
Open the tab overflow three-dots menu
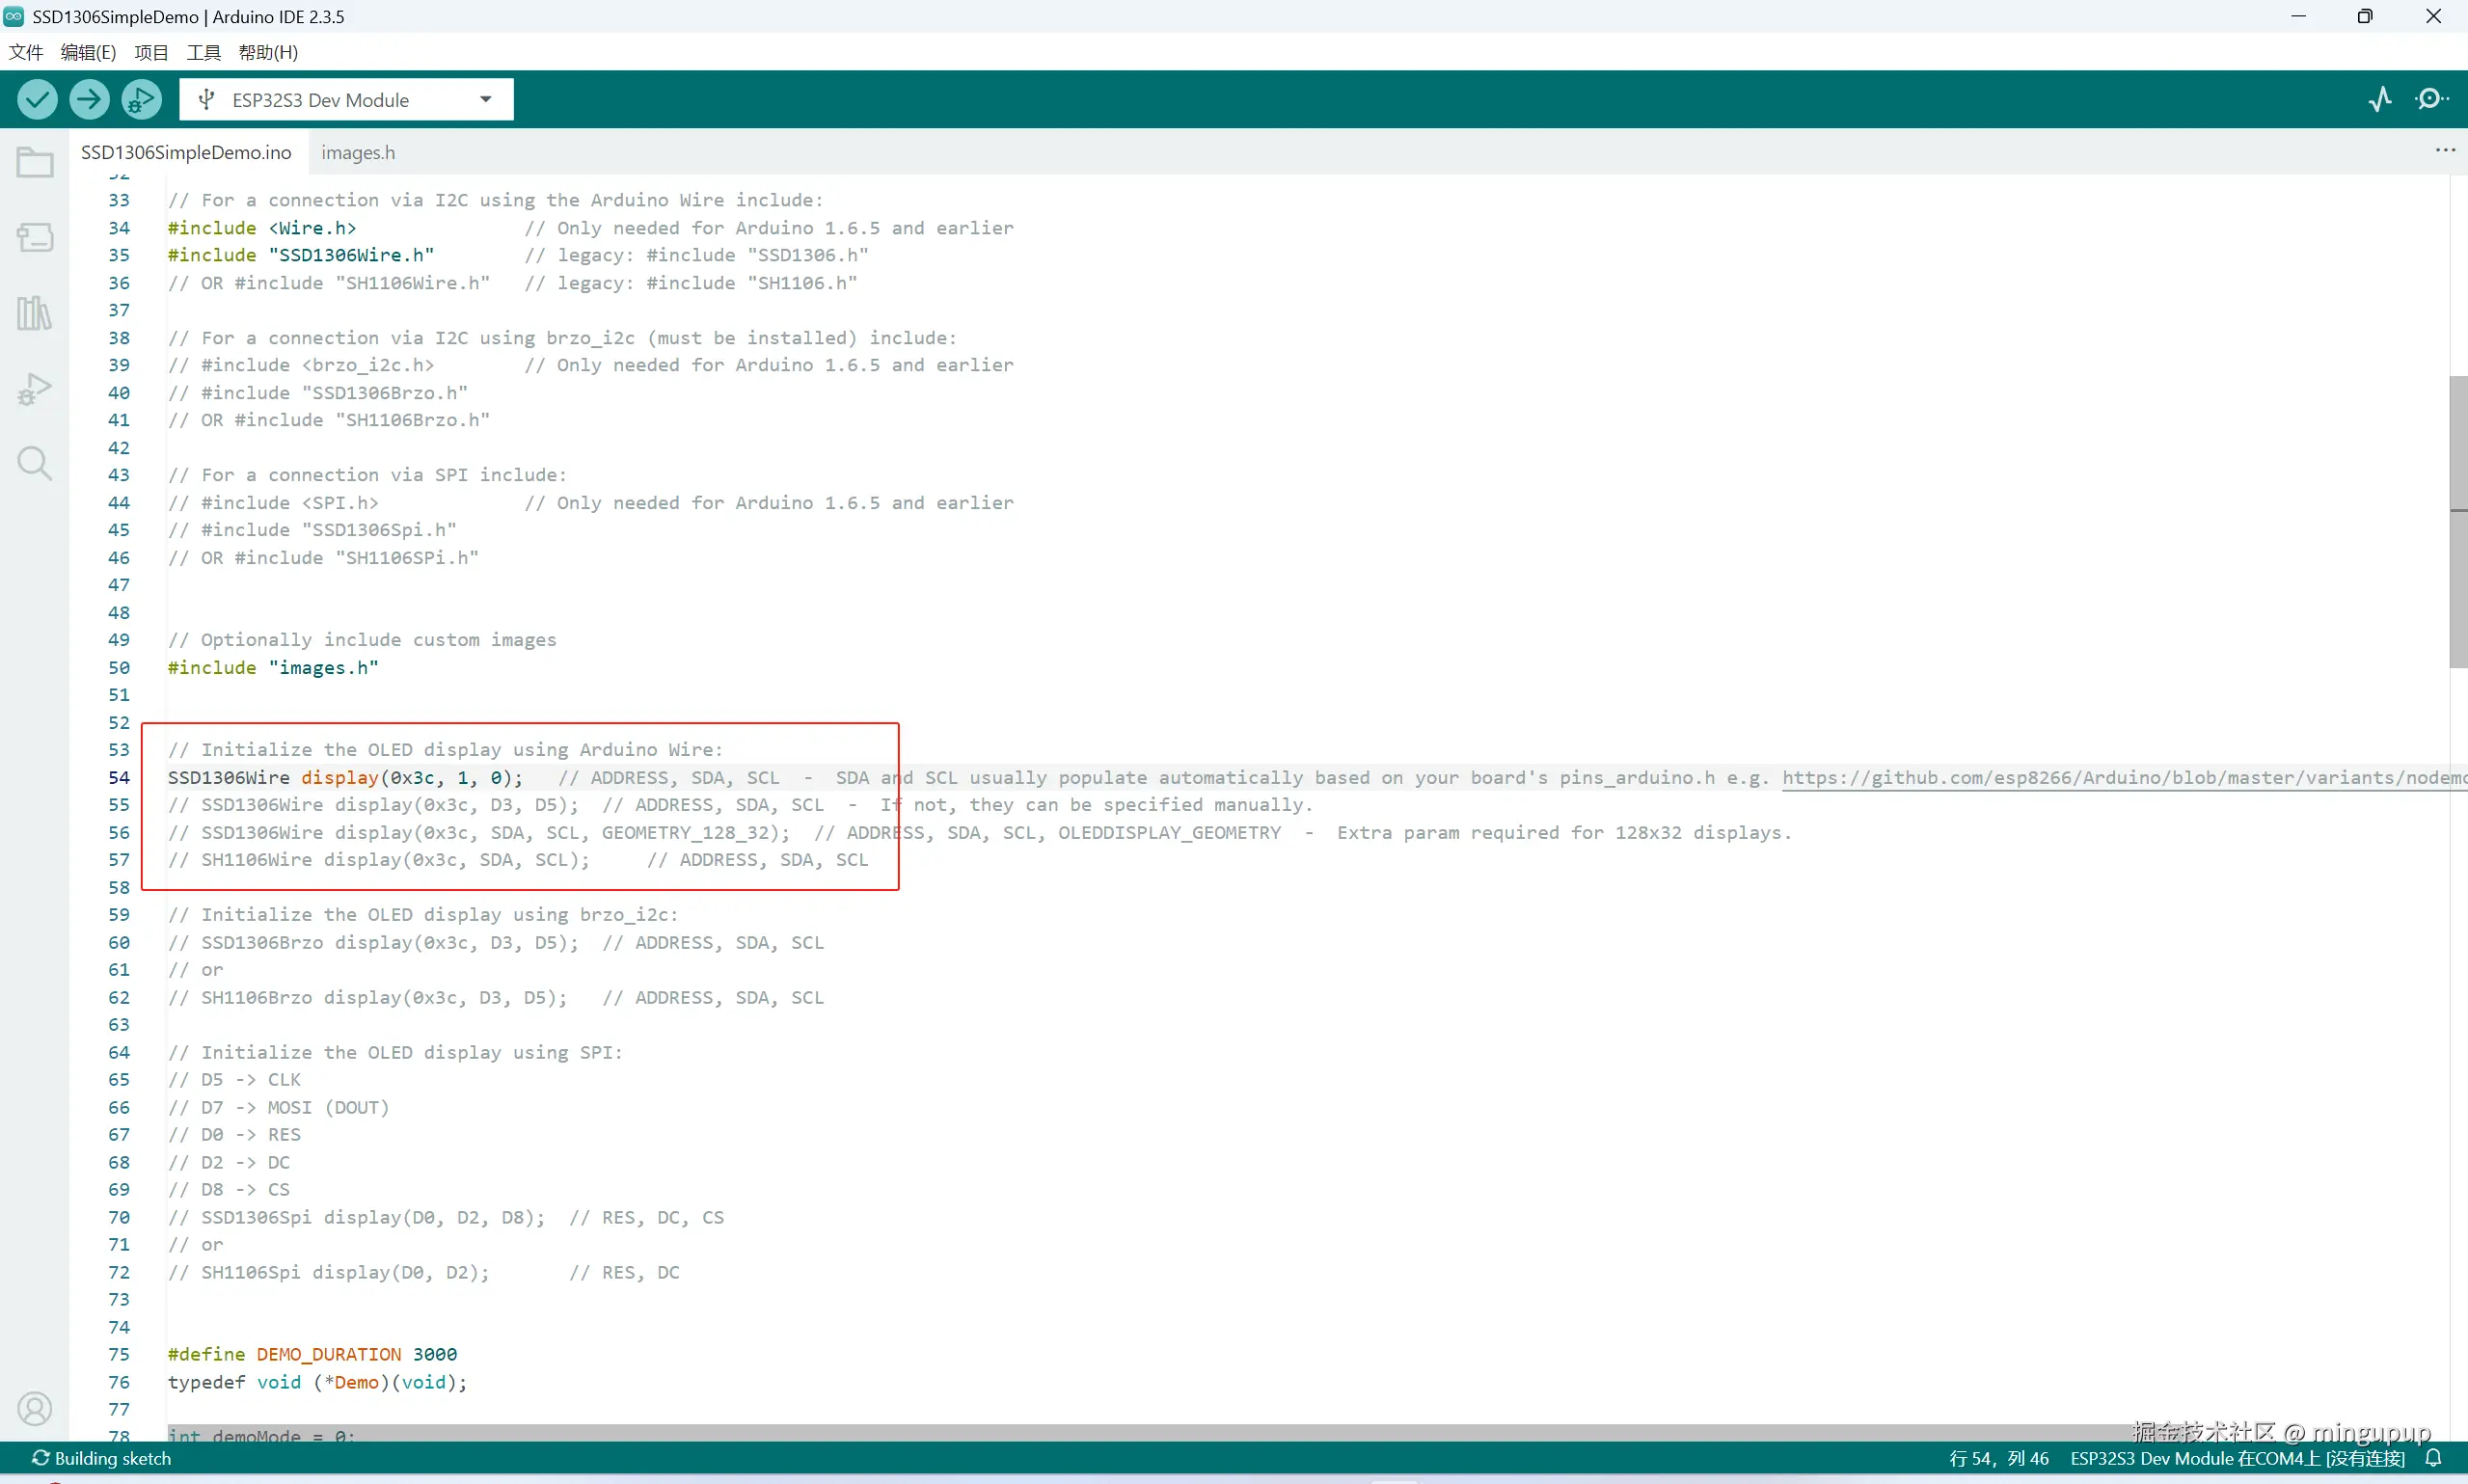2445,150
